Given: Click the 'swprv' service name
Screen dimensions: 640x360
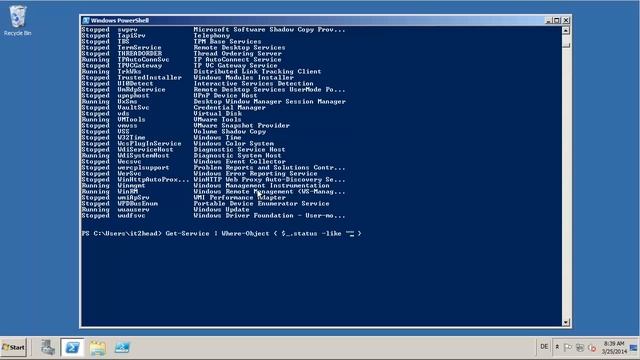Looking at the screenshot, I should click(x=127, y=29).
